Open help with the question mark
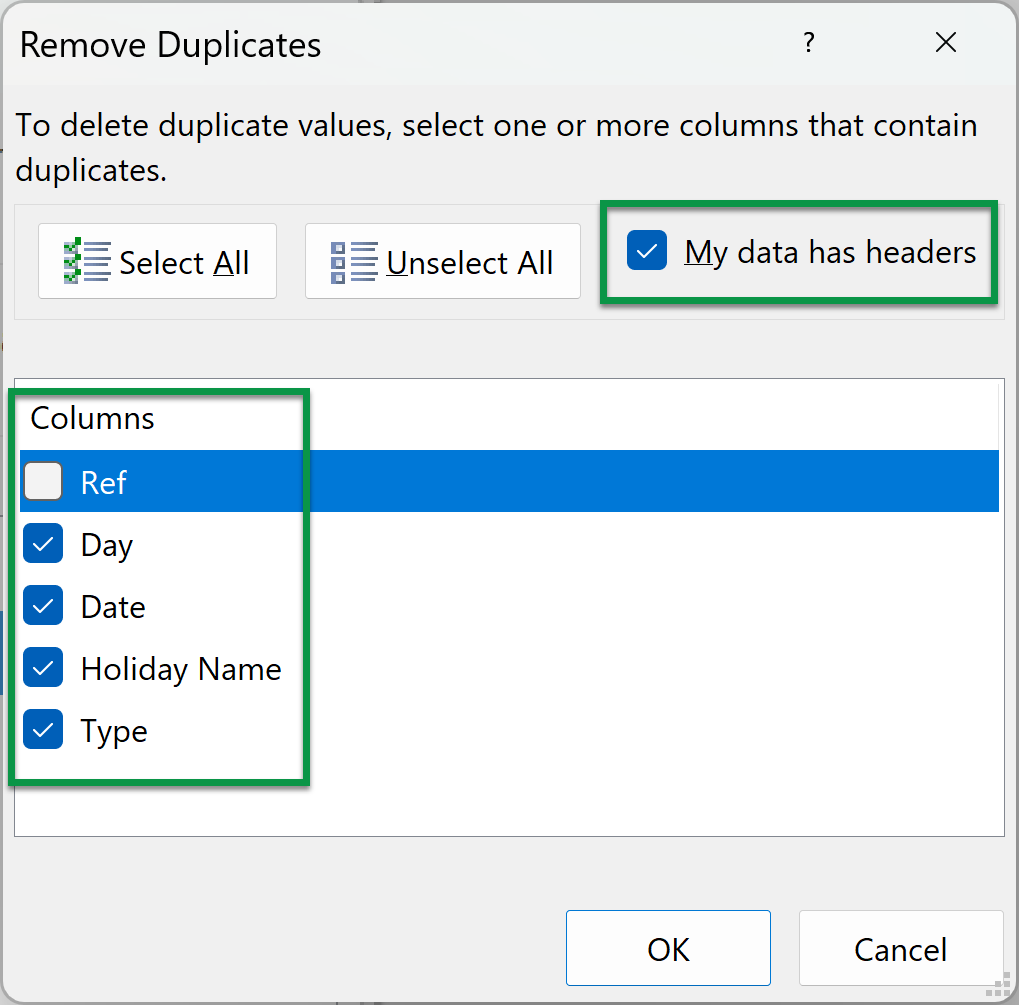The width and height of the screenshot is (1019, 1005). point(808,43)
